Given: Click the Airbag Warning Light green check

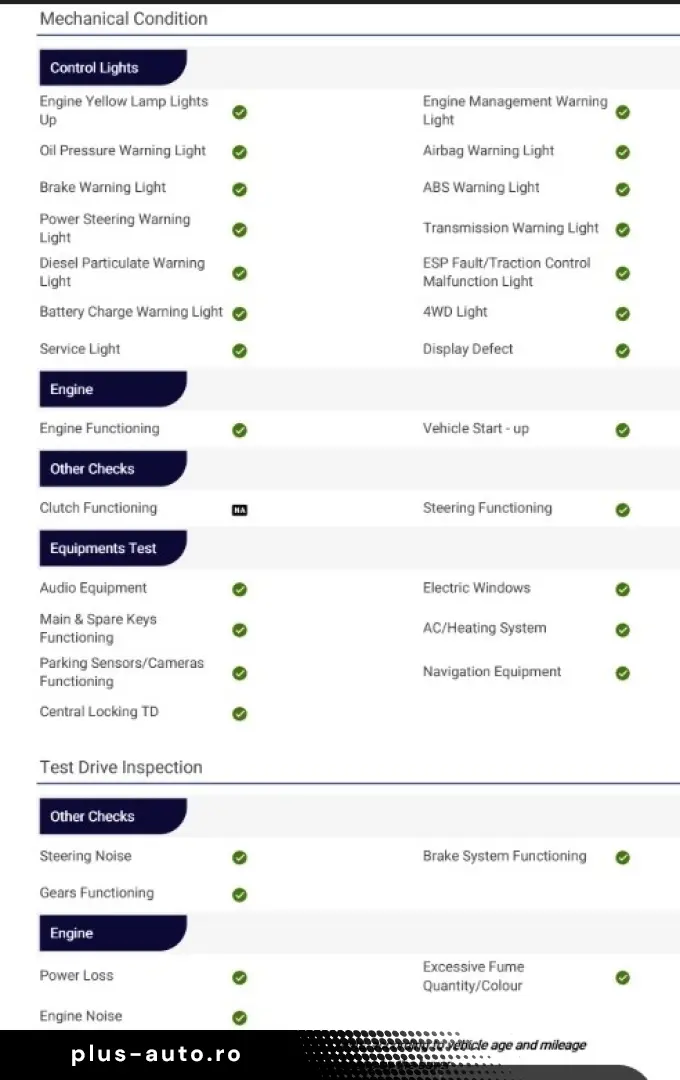Looking at the screenshot, I should click(623, 152).
